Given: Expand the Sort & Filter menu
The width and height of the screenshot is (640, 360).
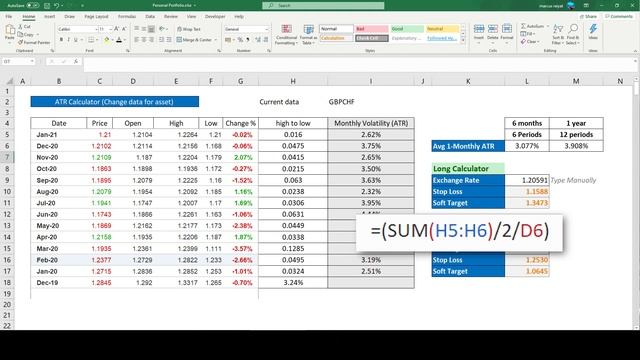Looking at the screenshot, I should (x=558, y=34).
